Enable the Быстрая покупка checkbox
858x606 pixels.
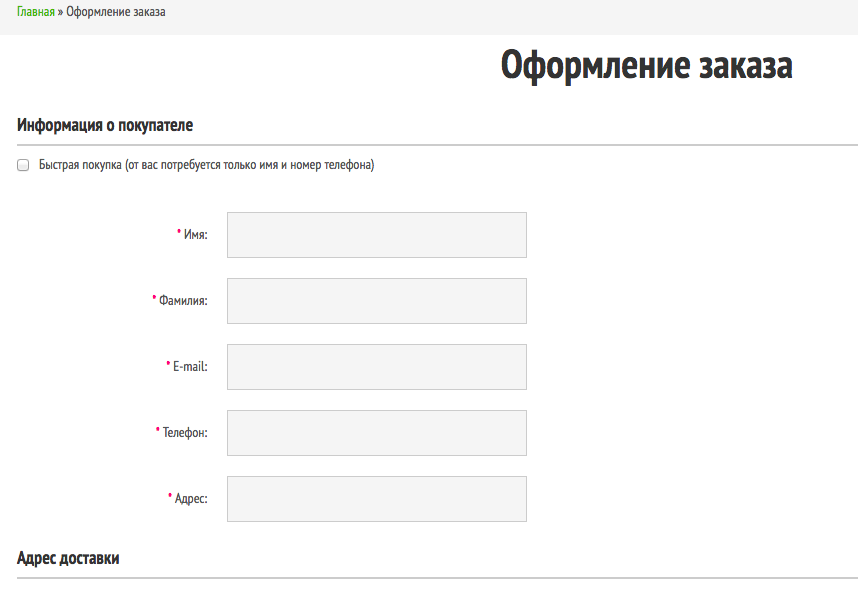tap(23, 166)
